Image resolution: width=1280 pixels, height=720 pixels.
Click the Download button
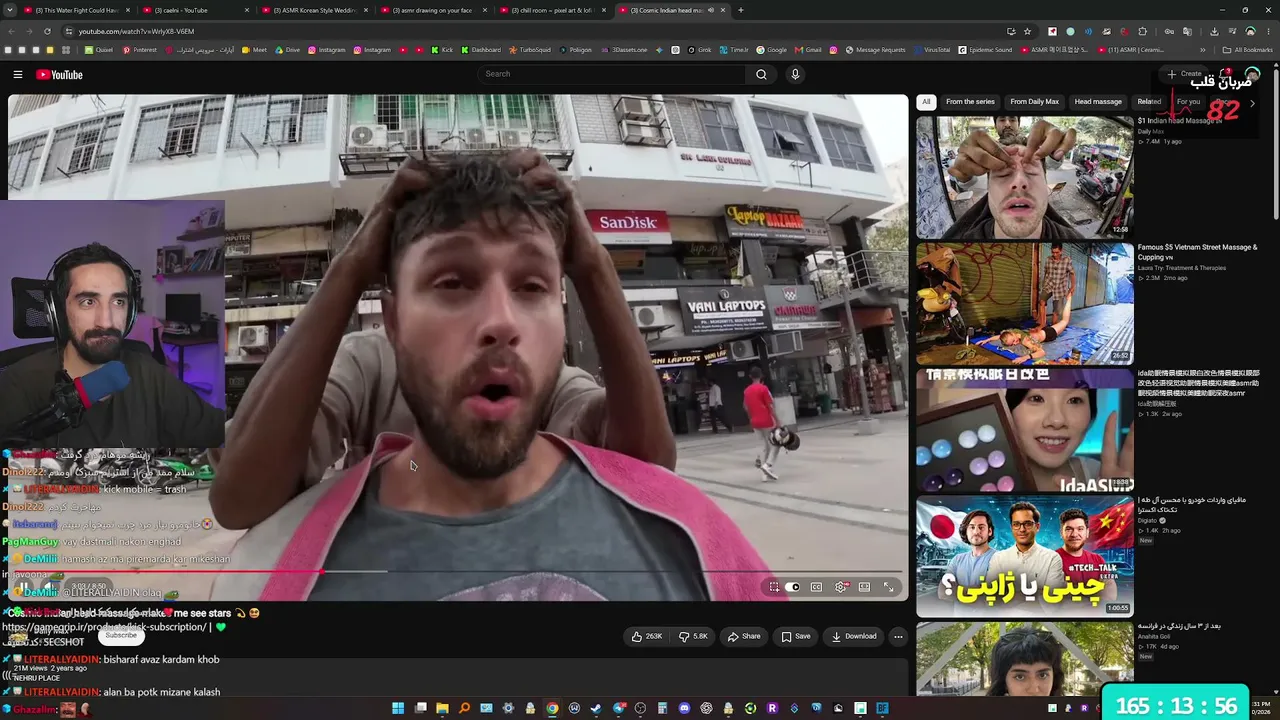(854, 636)
